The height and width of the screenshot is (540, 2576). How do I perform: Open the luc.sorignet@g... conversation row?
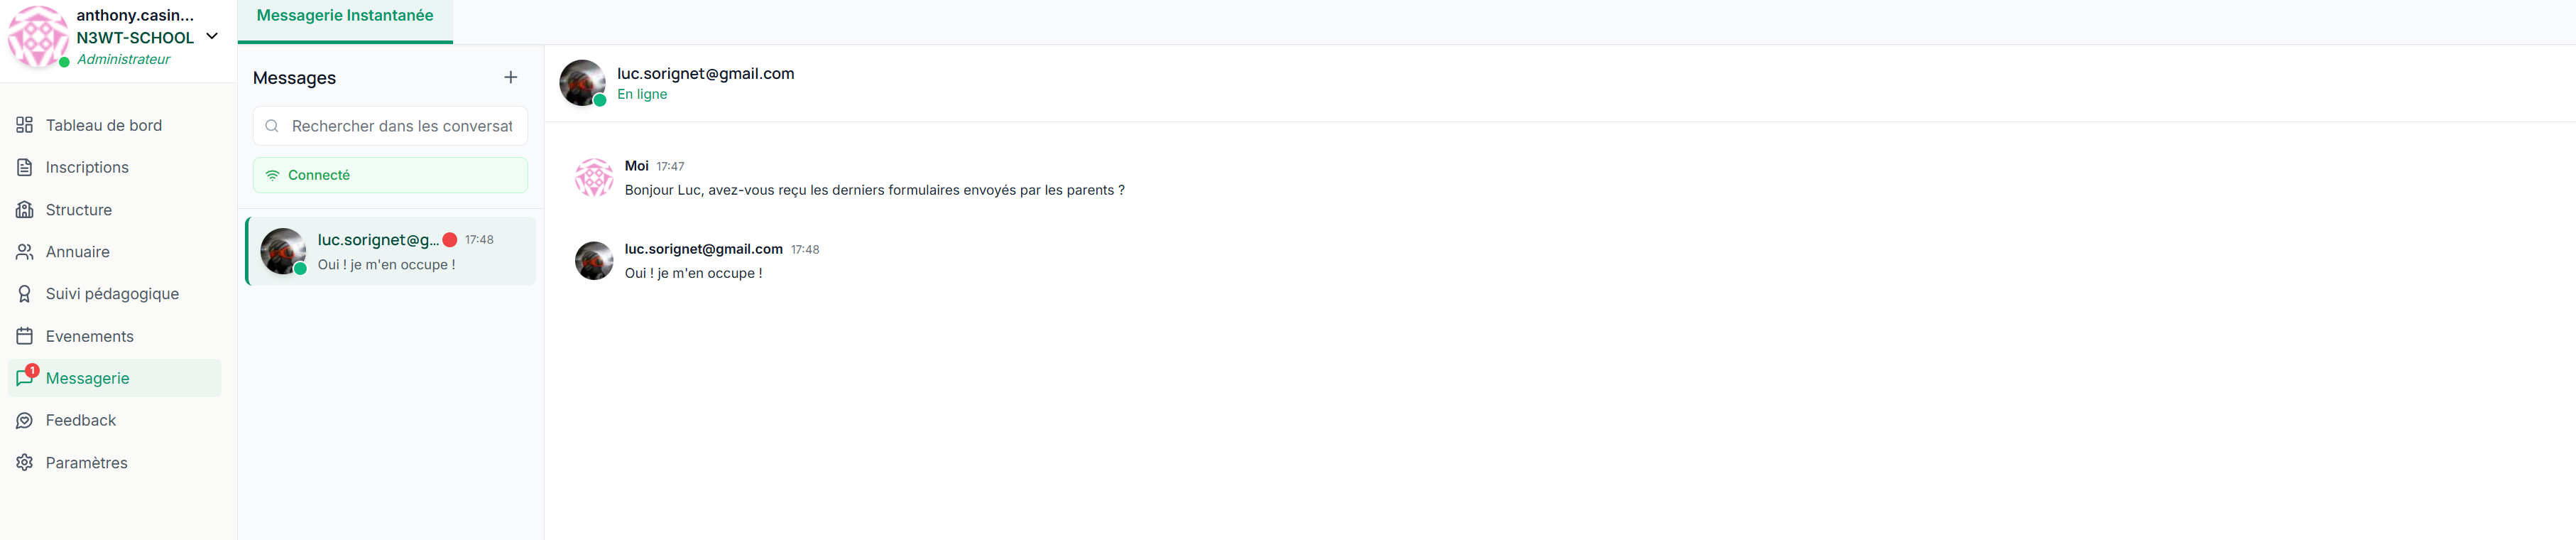pos(391,251)
